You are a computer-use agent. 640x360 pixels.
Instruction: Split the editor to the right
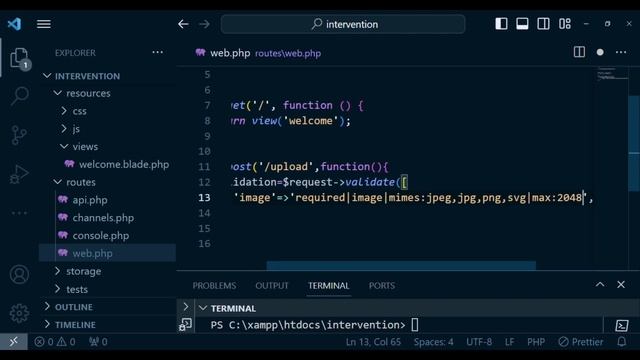coord(579,52)
